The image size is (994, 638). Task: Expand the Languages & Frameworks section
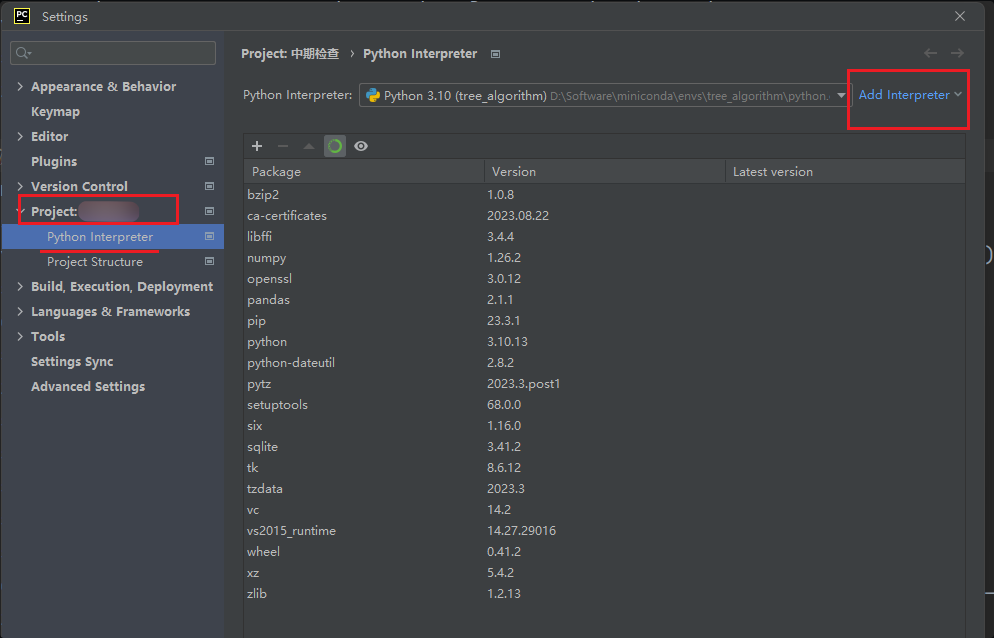[x=20, y=312]
